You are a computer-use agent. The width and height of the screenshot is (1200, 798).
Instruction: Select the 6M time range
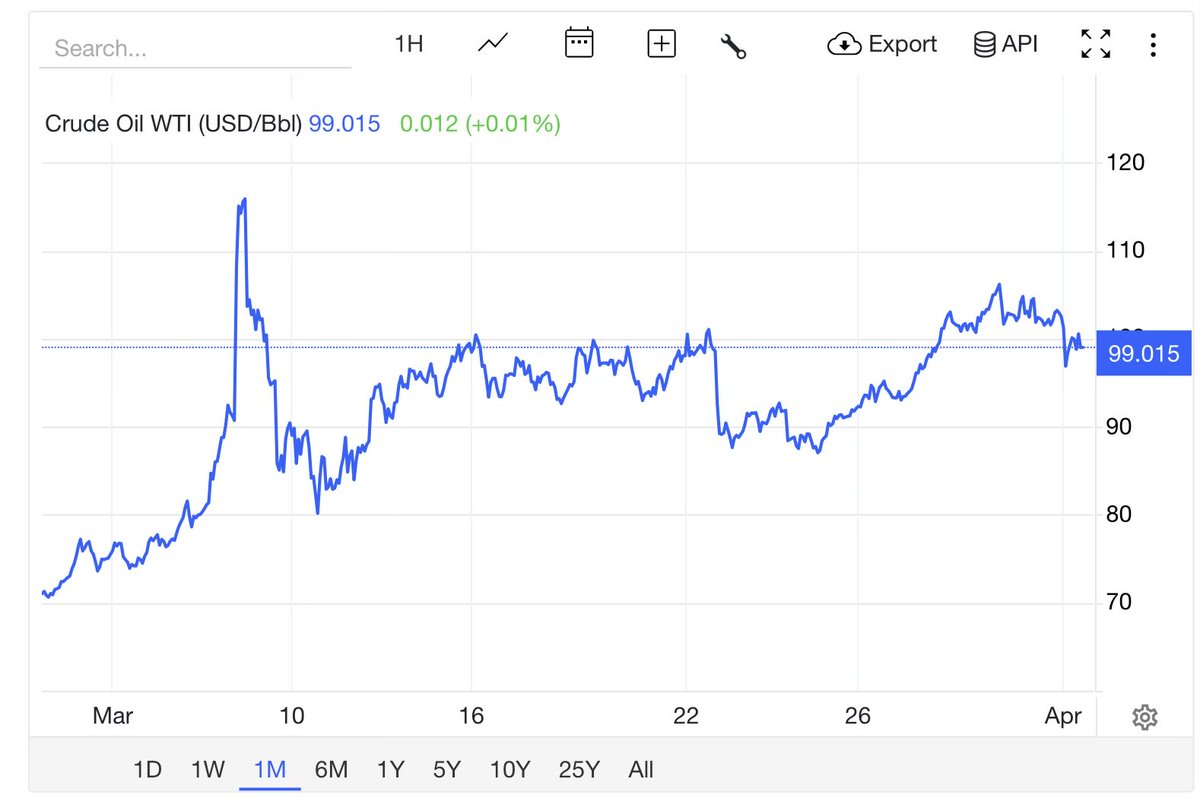click(x=331, y=769)
